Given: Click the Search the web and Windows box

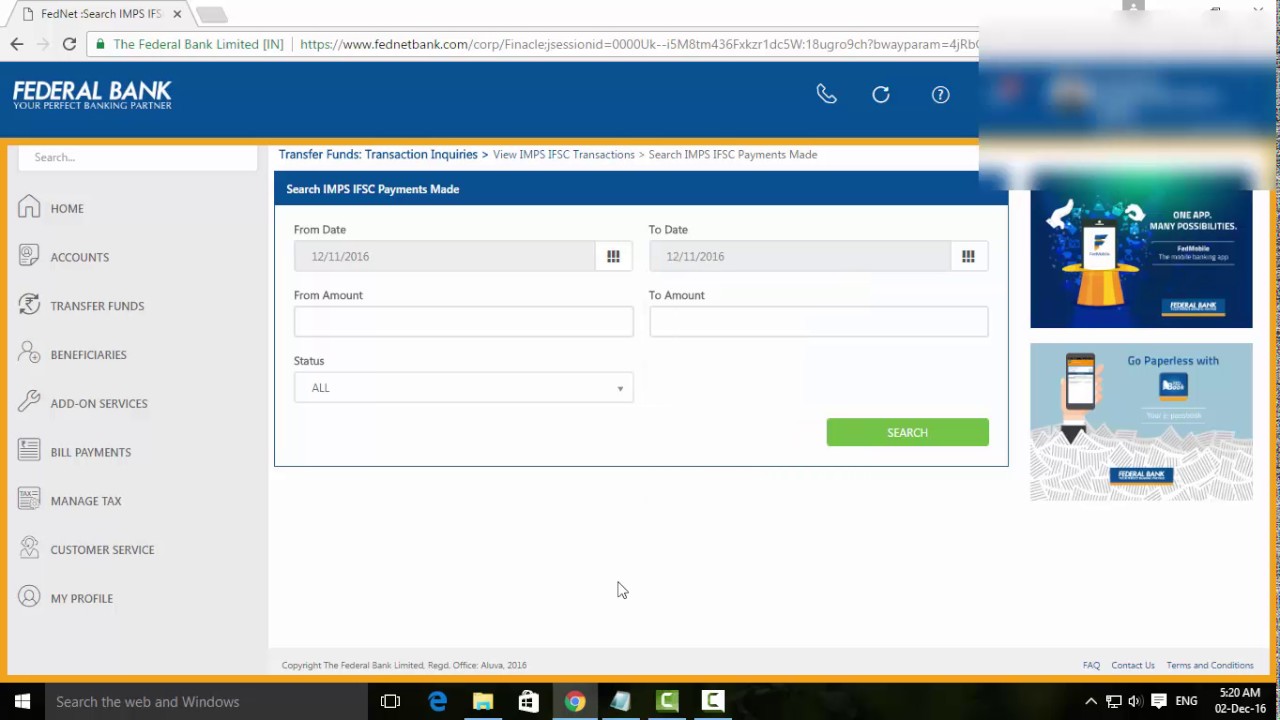Looking at the screenshot, I should tap(206, 702).
